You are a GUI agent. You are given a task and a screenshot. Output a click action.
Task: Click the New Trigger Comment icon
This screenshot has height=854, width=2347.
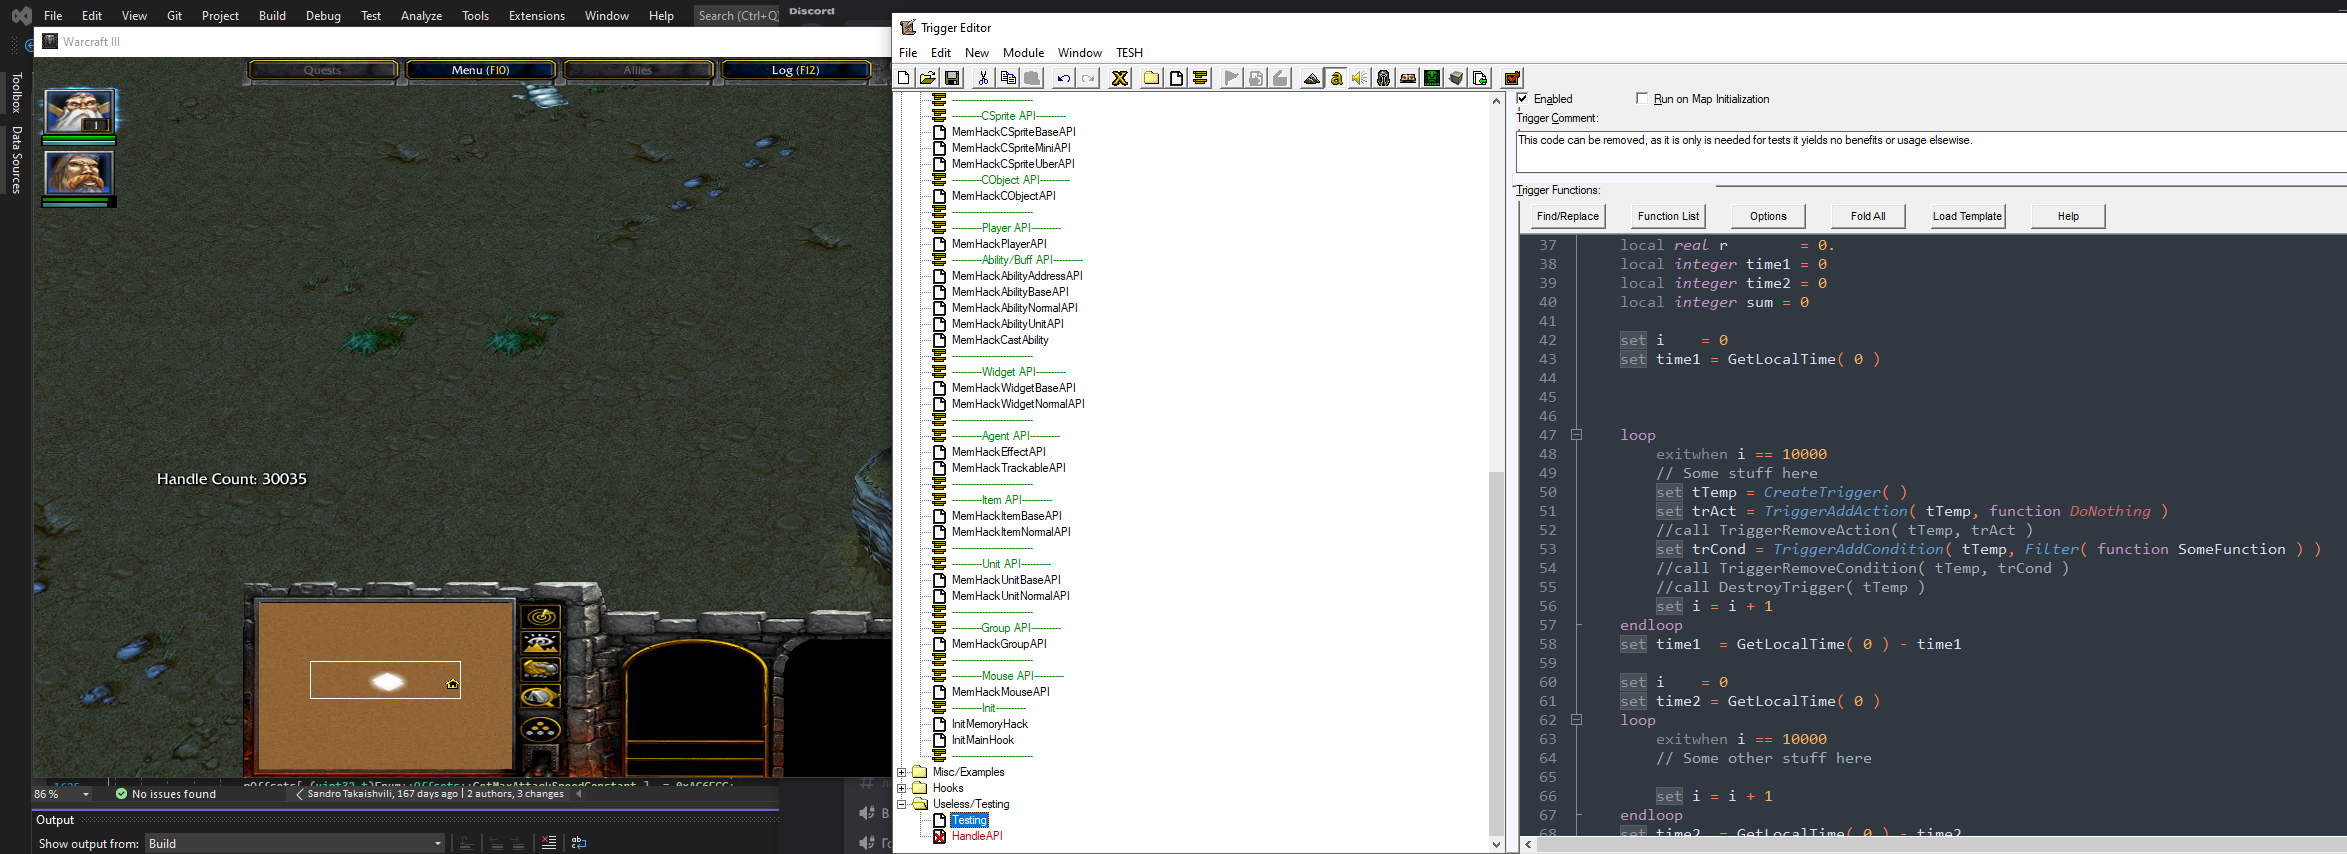1200,78
